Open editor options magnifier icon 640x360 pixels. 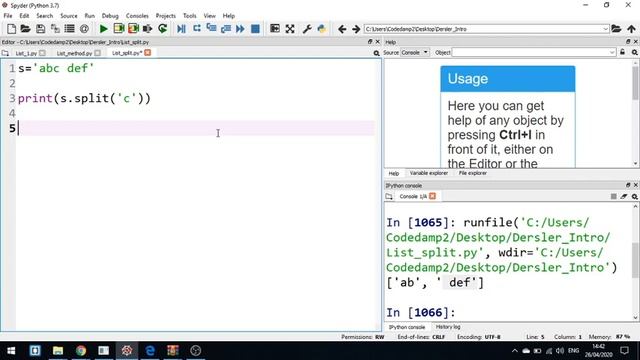pyautogui.click(x=376, y=53)
